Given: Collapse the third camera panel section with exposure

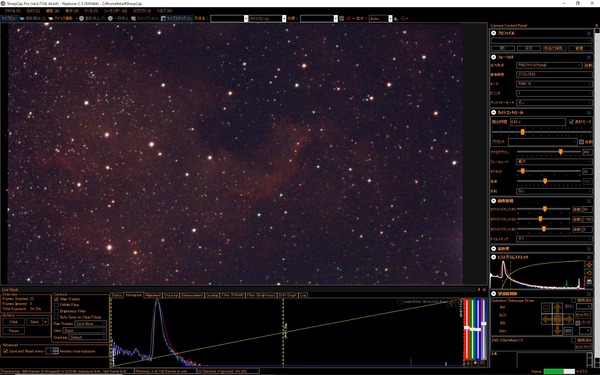Looking at the screenshot, I should click(x=494, y=112).
